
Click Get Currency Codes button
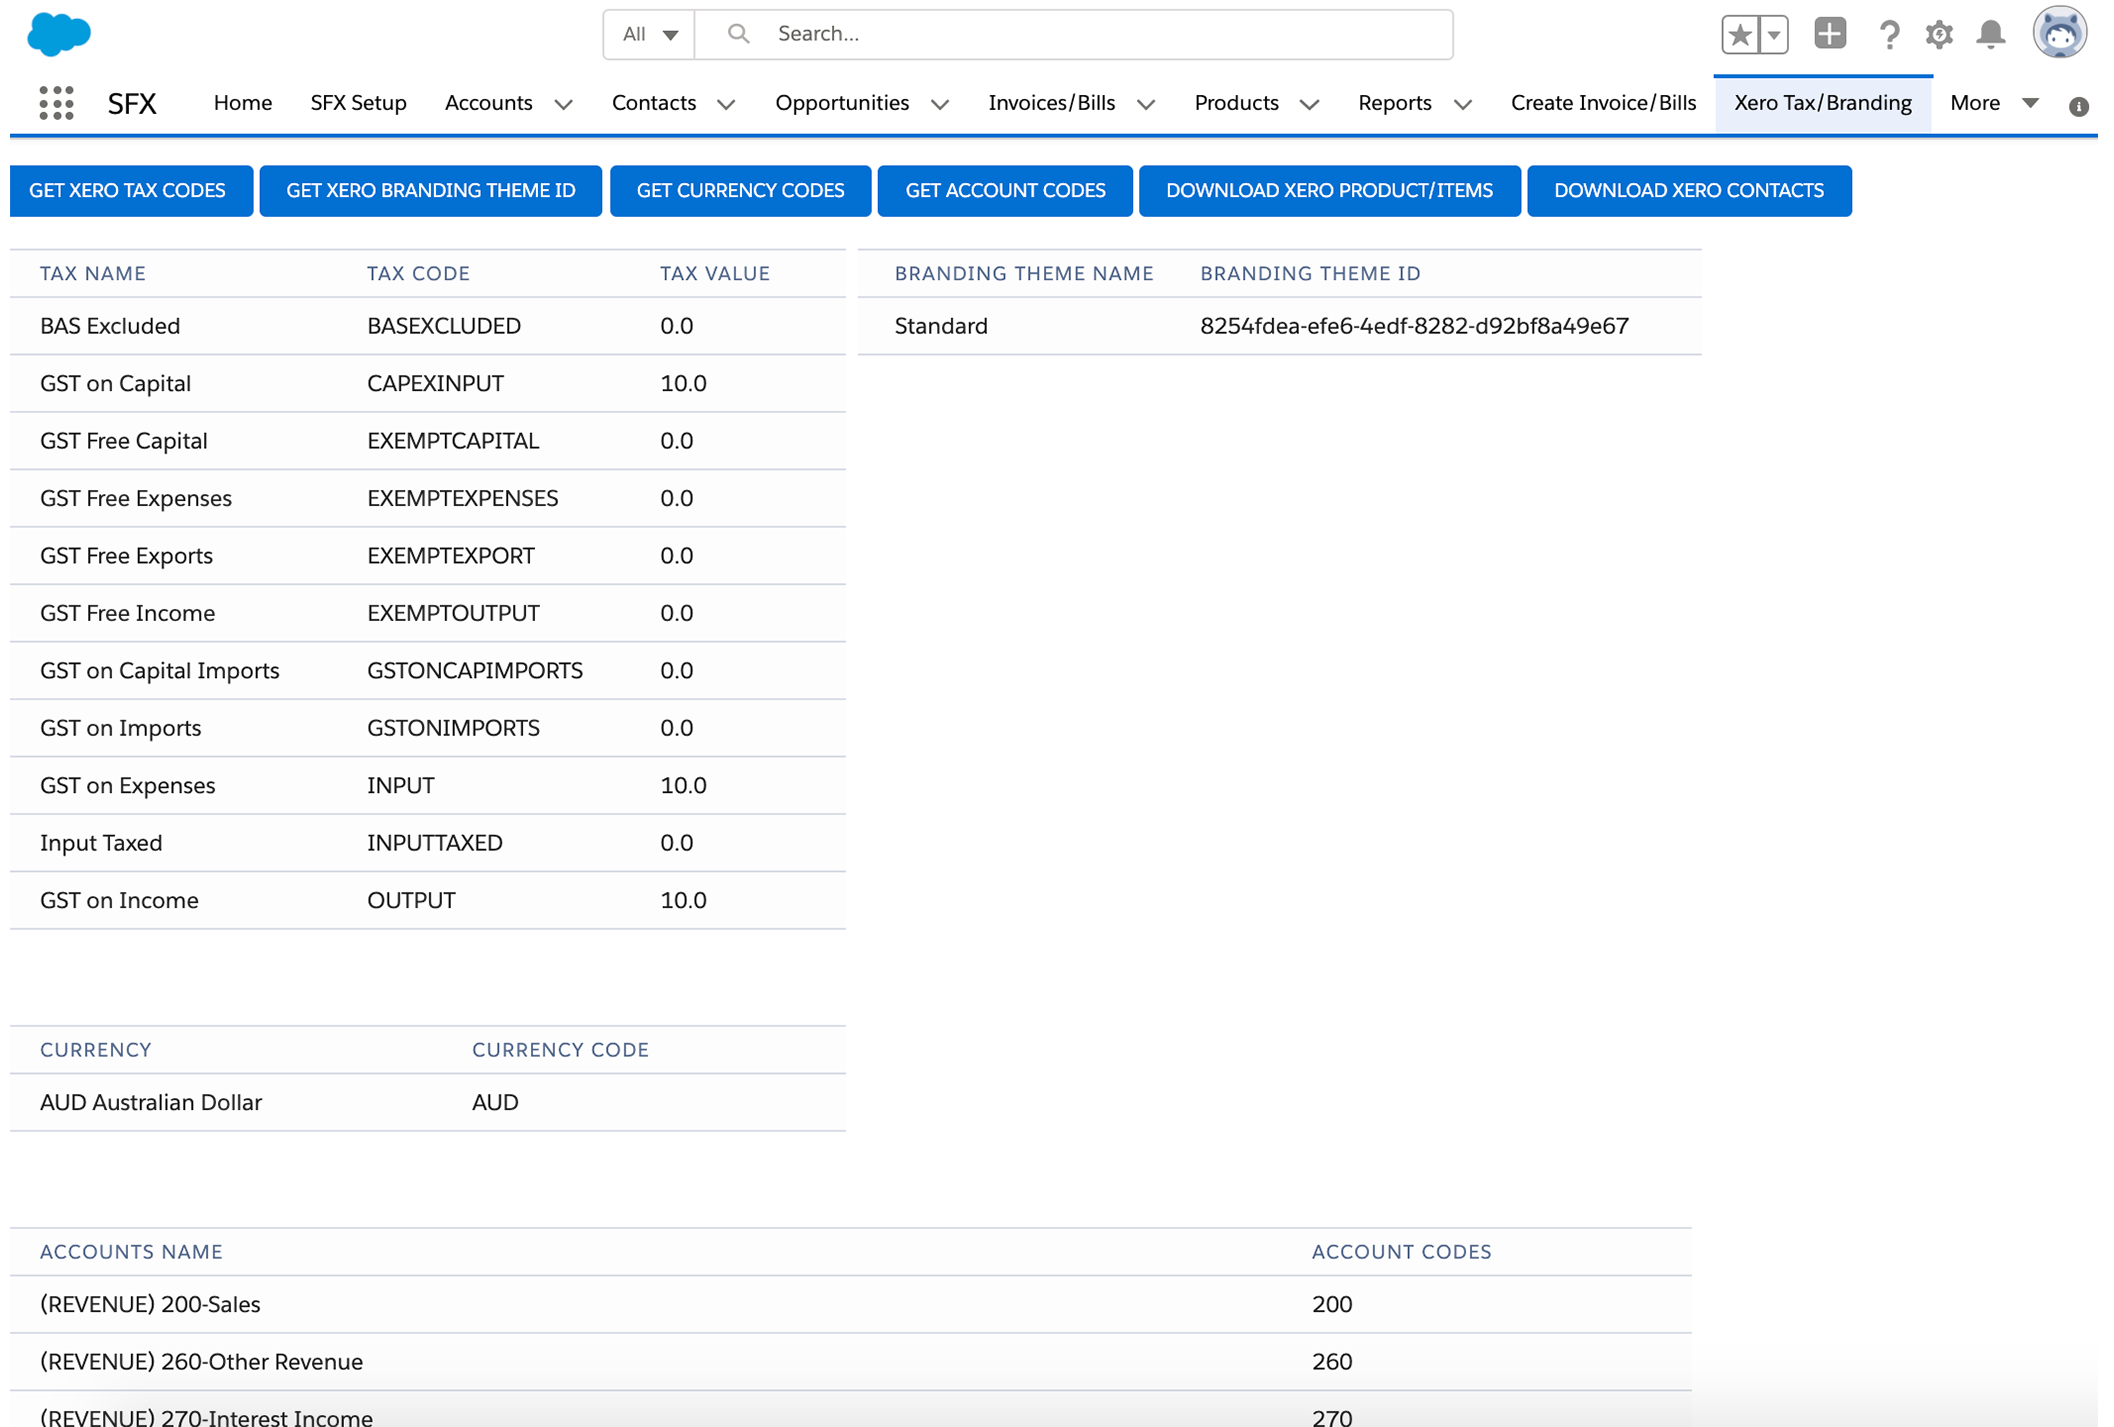point(741,191)
